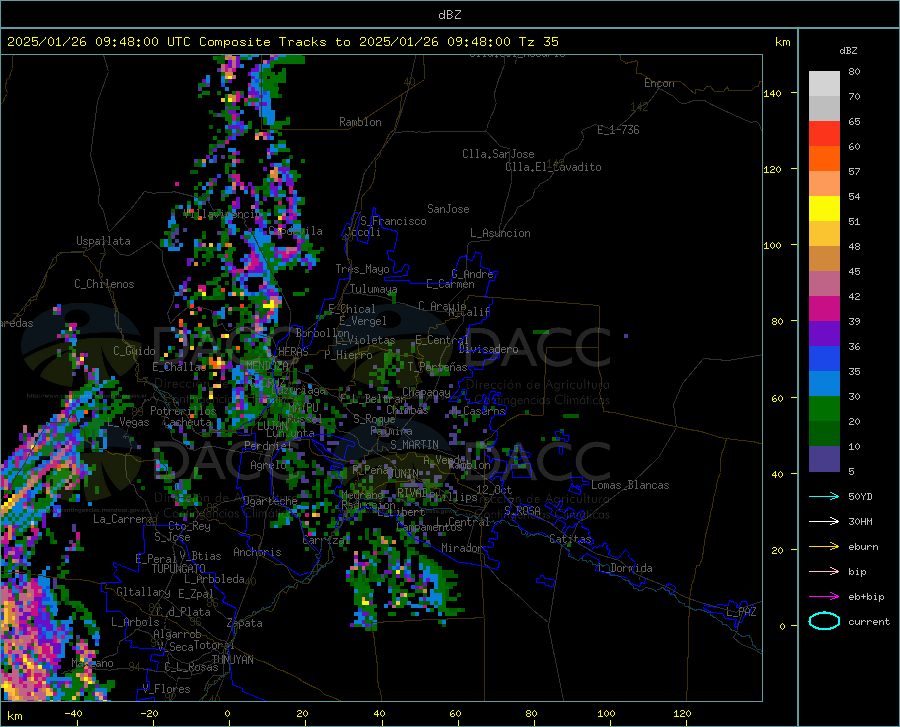Screen dimensions: 900x727
Task: Click the Clla.El_Cavadito map label
Action: (553, 167)
